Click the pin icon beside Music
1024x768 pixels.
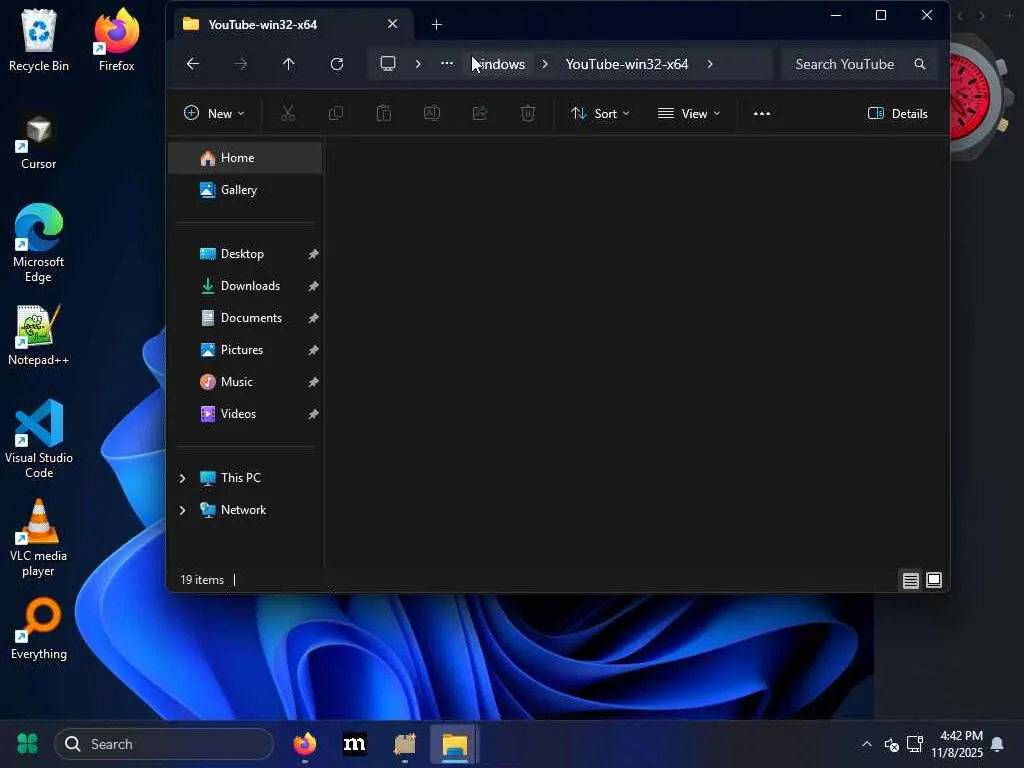click(313, 382)
